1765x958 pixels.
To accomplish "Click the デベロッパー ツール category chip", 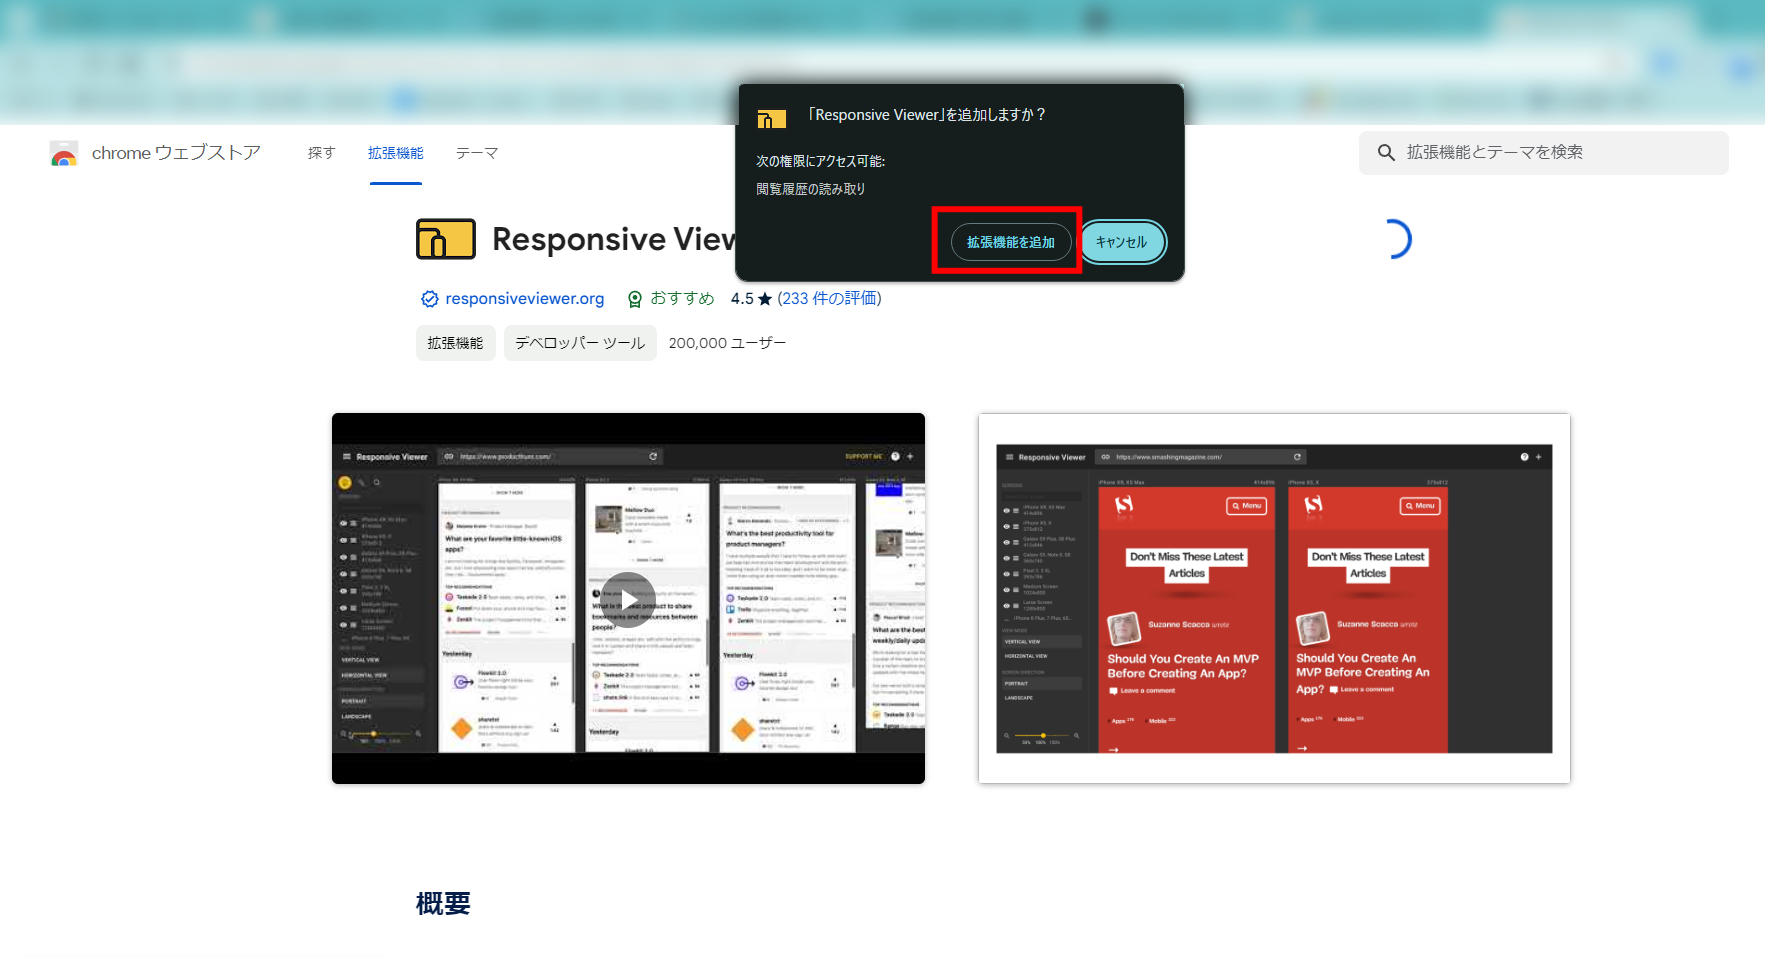I will click(580, 343).
